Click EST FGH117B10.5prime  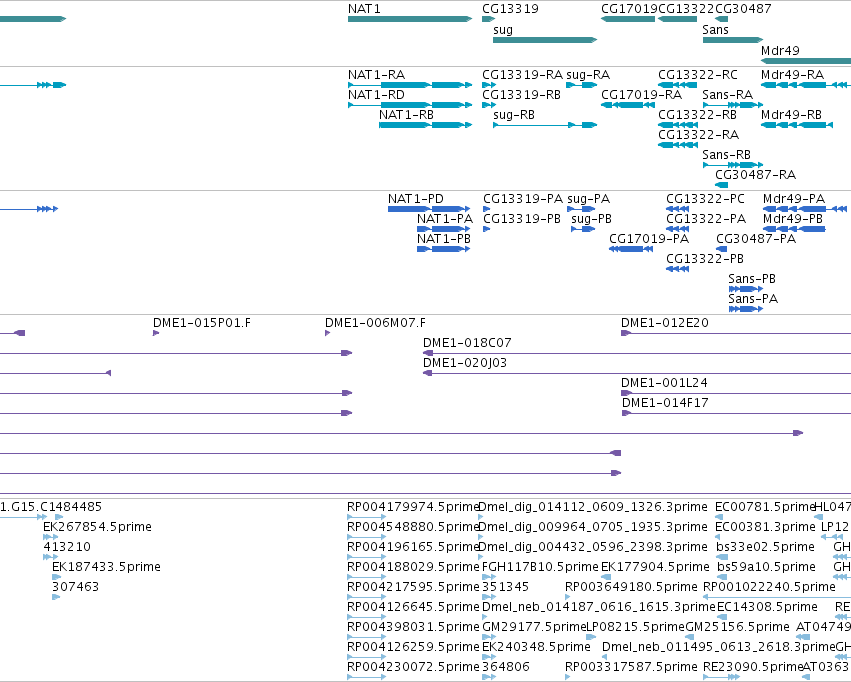coord(489,577)
